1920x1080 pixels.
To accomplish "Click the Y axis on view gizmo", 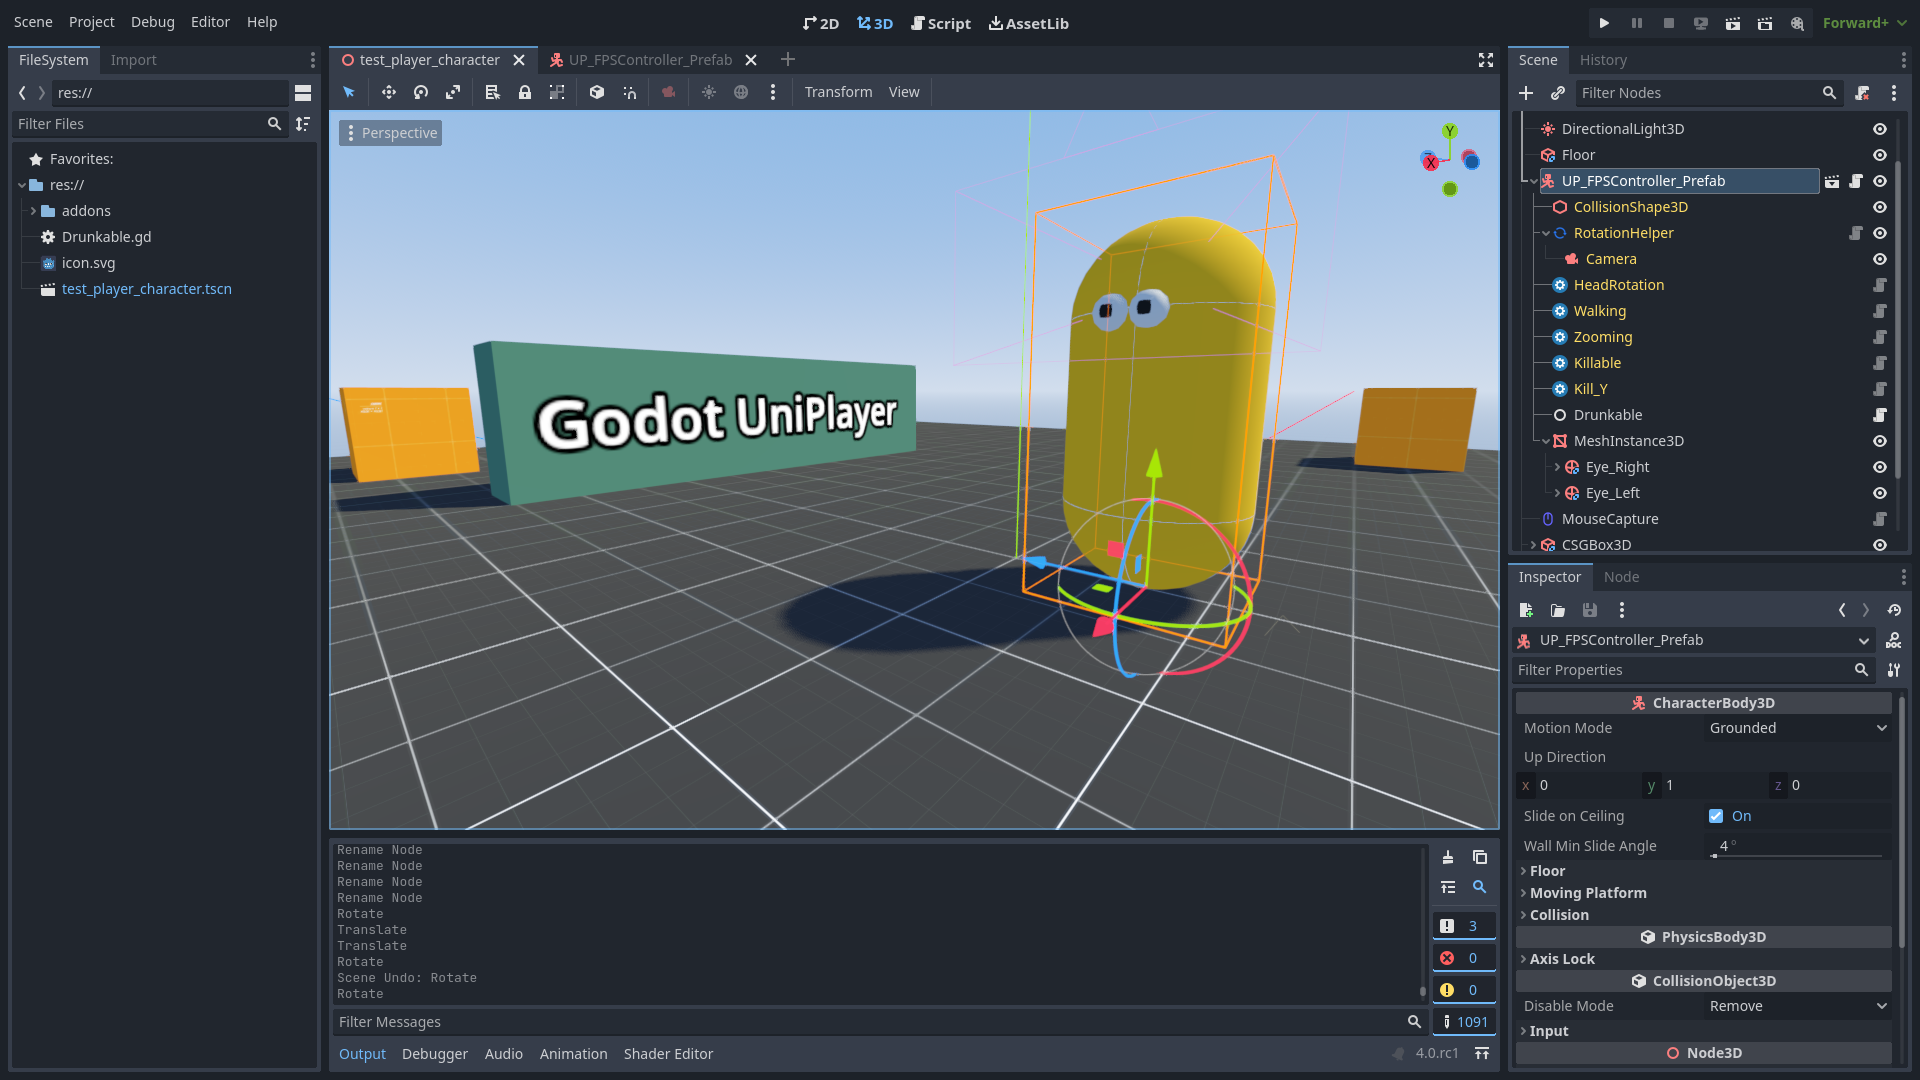I will tap(1449, 131).
